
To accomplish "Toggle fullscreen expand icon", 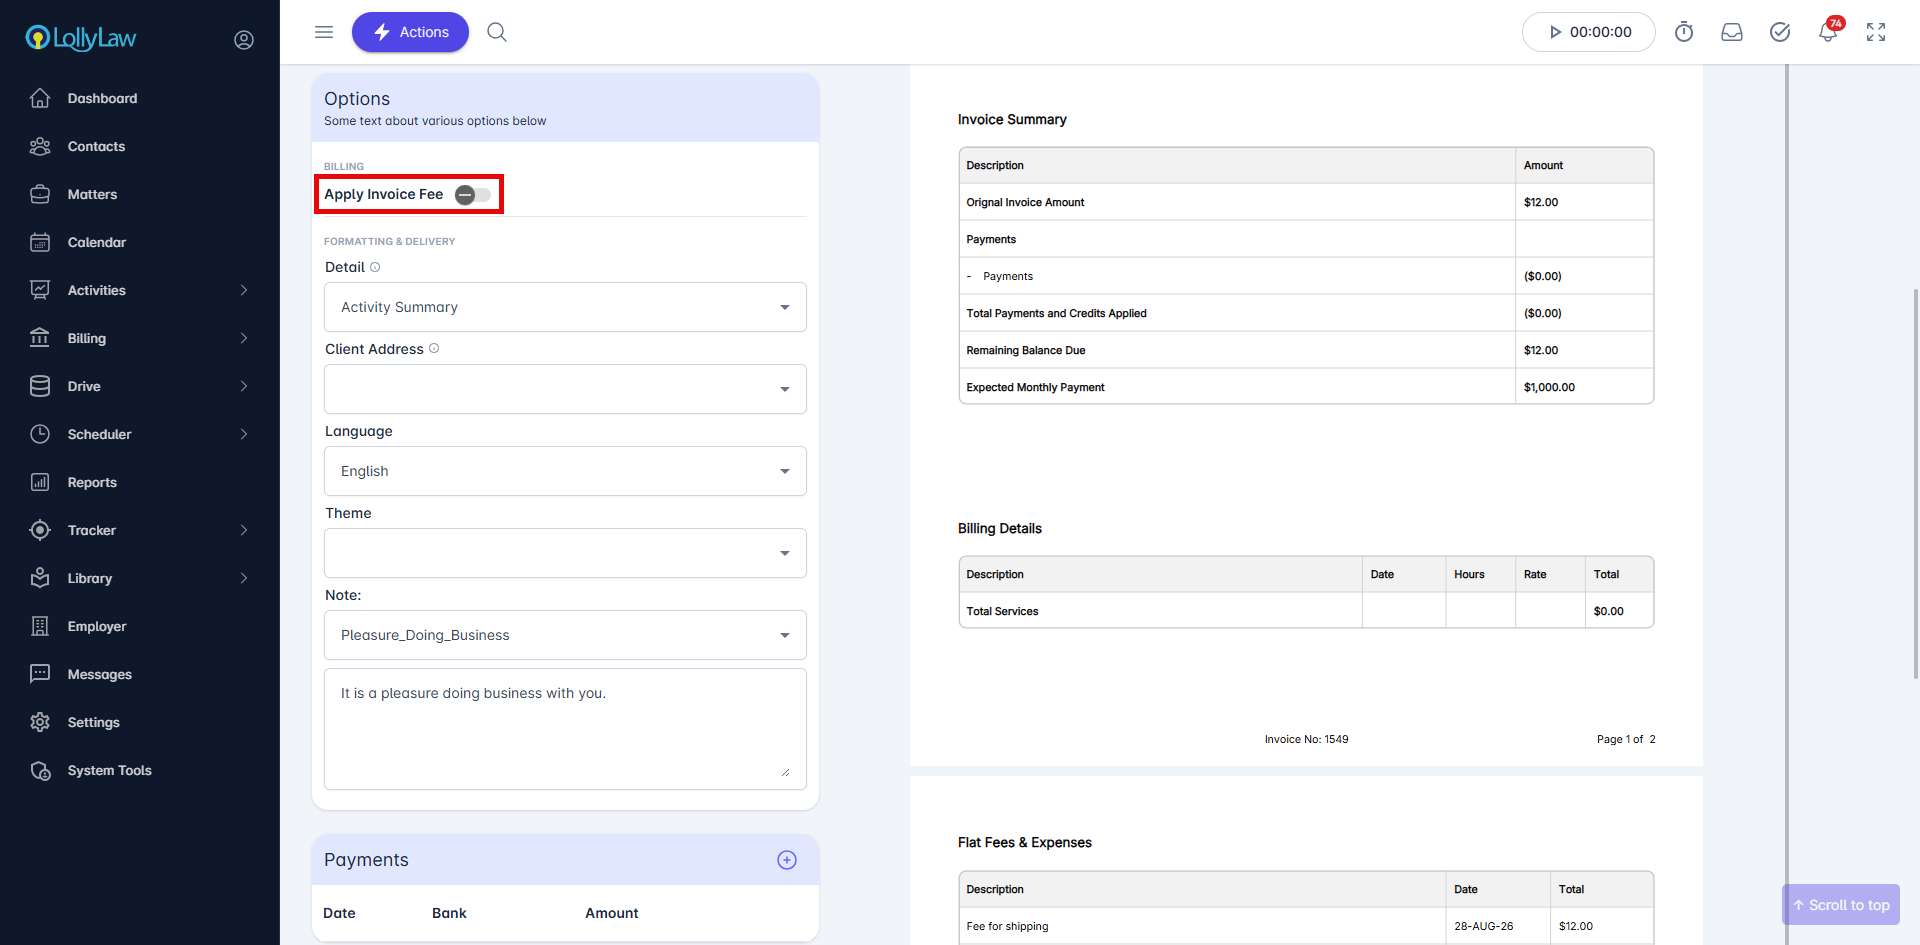I will [x=1876, y=32].
